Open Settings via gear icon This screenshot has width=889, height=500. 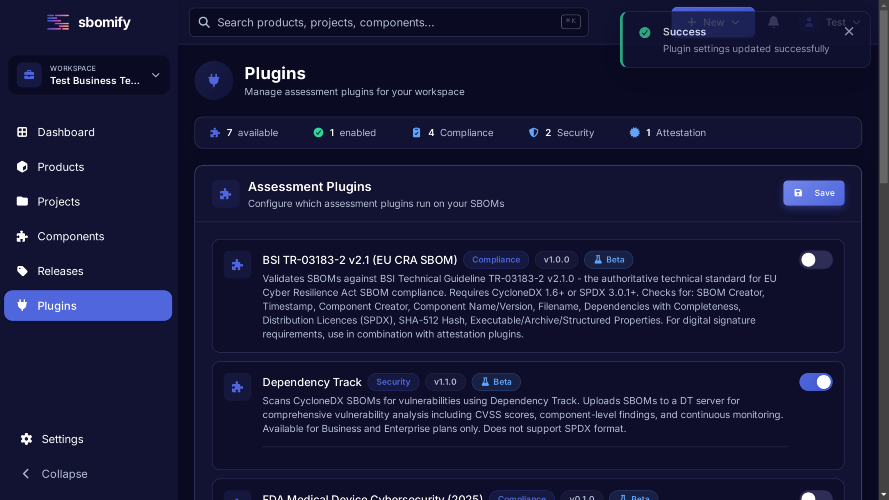26,439
